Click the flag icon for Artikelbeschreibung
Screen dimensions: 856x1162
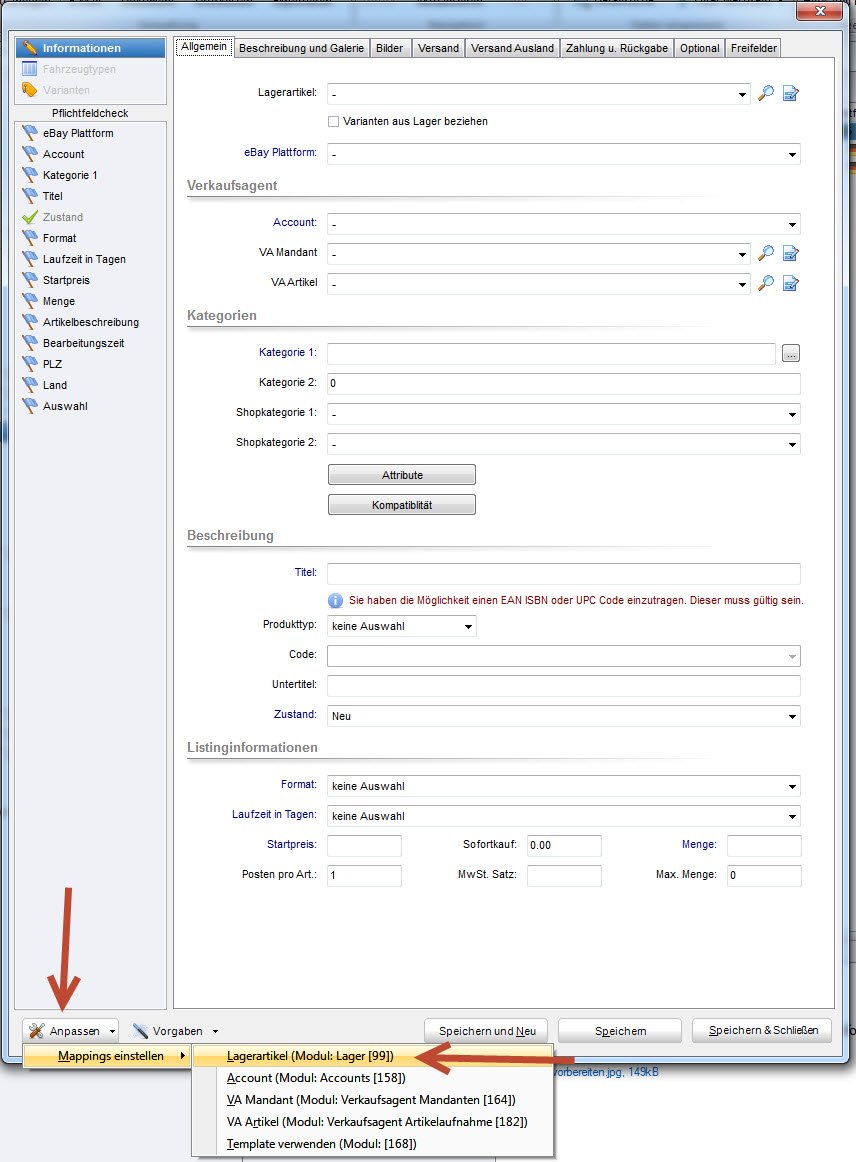point(30,322)
